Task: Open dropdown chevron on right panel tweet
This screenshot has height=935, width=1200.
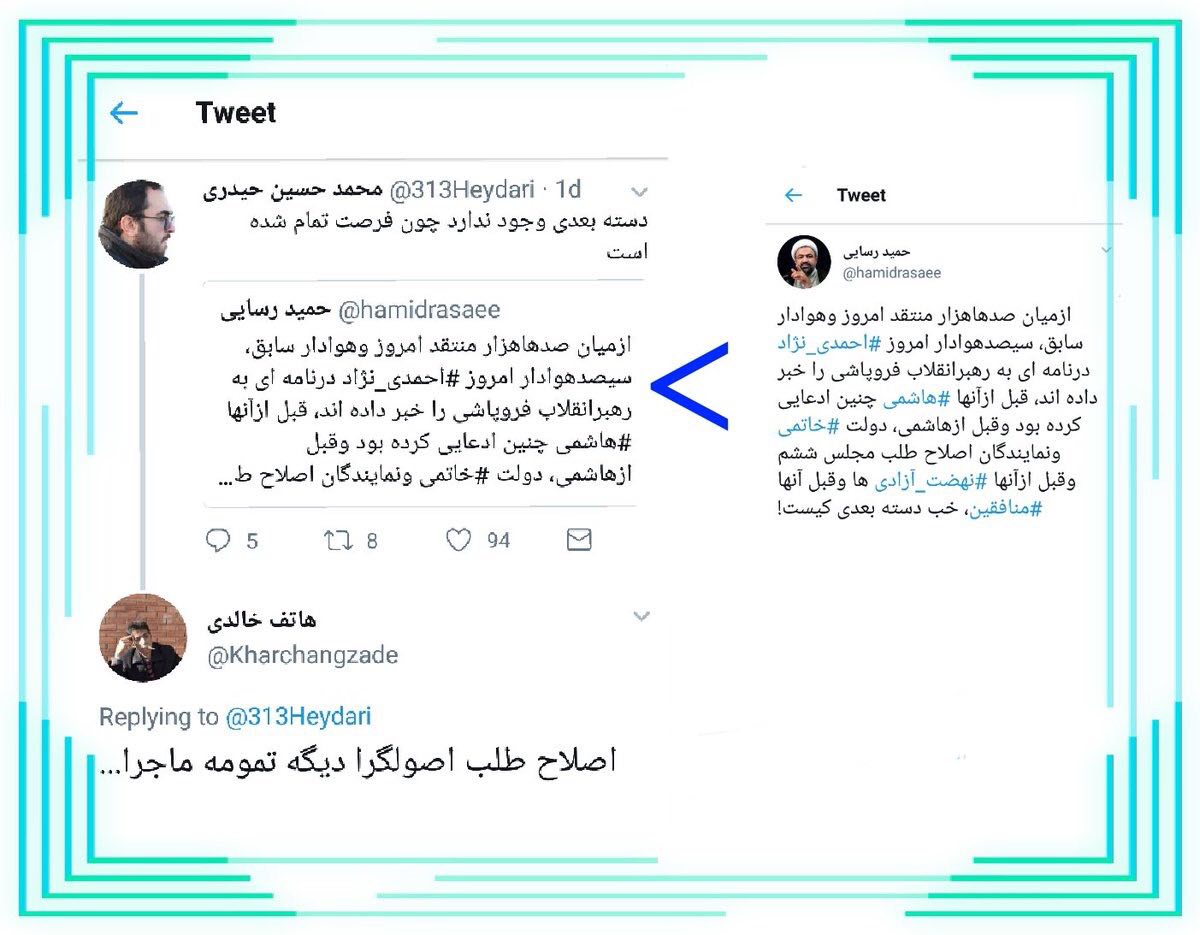Action: (x=1107, y=250)
